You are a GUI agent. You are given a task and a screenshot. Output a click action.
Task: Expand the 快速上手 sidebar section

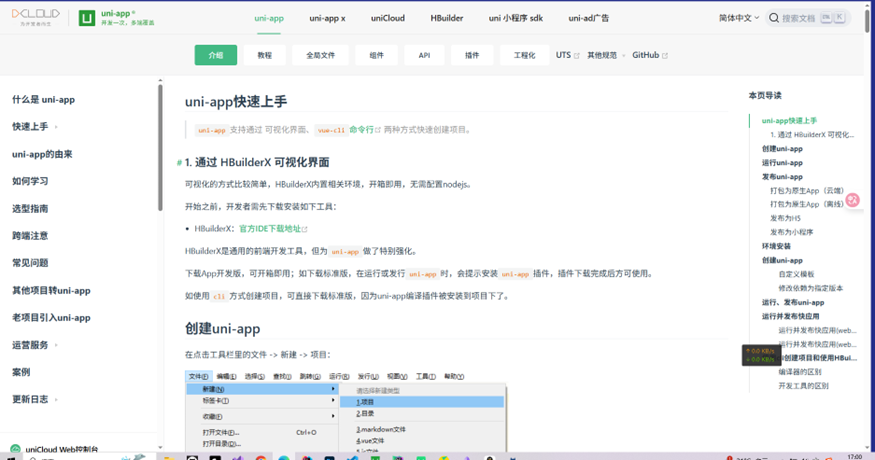pyautogui.click(x=35, y=127)
